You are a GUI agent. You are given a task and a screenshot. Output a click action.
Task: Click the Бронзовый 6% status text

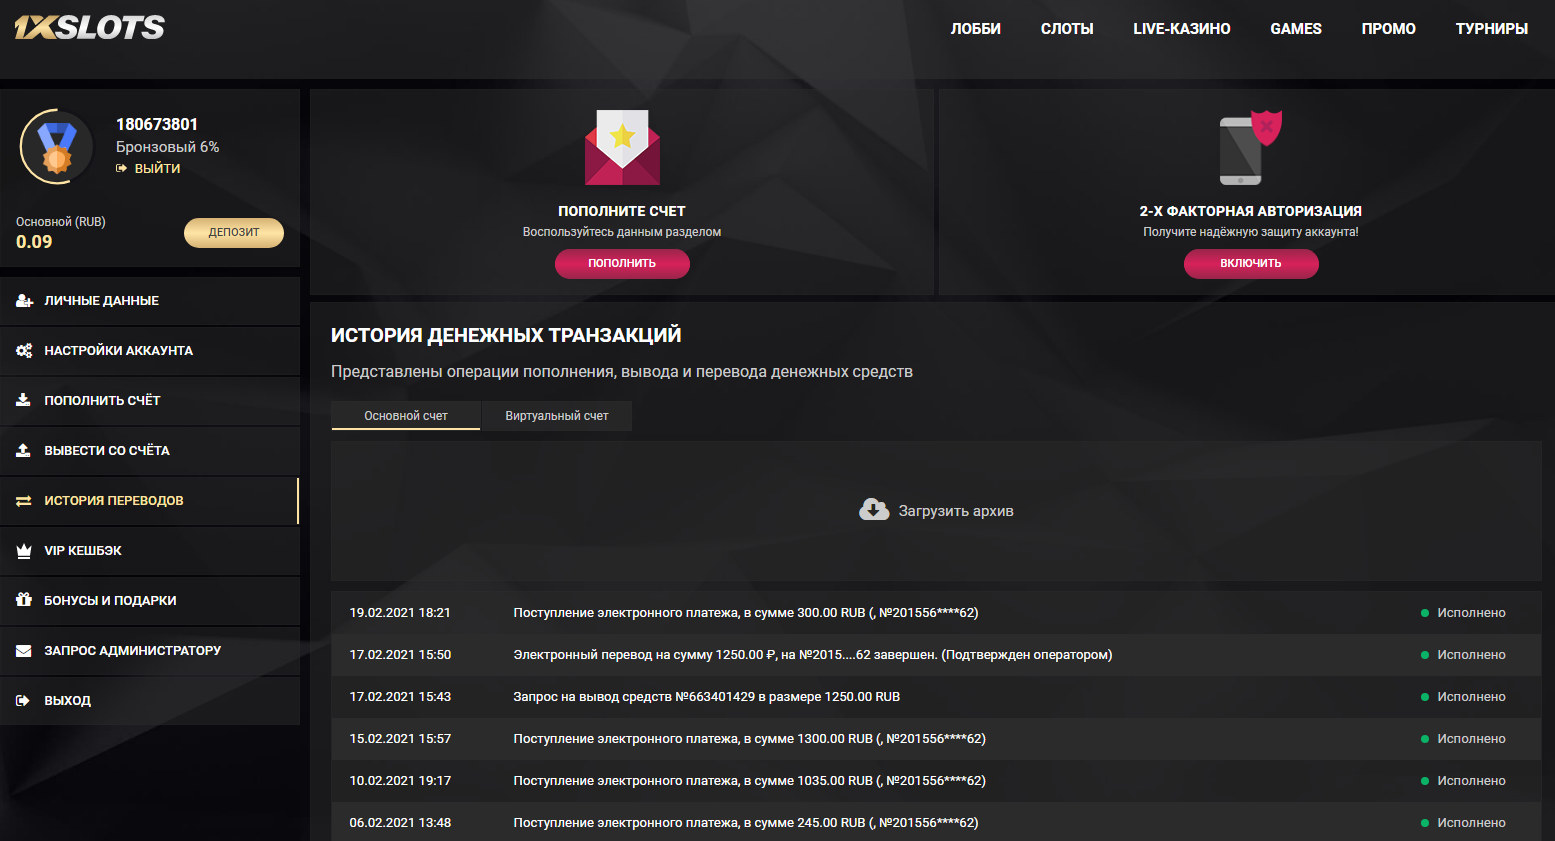167,147
